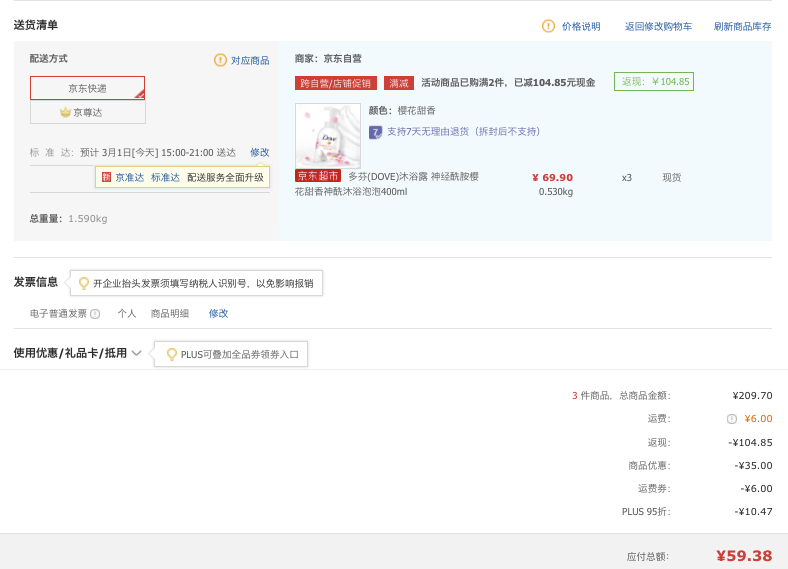Click the 返现 -¥104.85 amount
Screen dimensions: 788x569
click(x=750, y=442)
